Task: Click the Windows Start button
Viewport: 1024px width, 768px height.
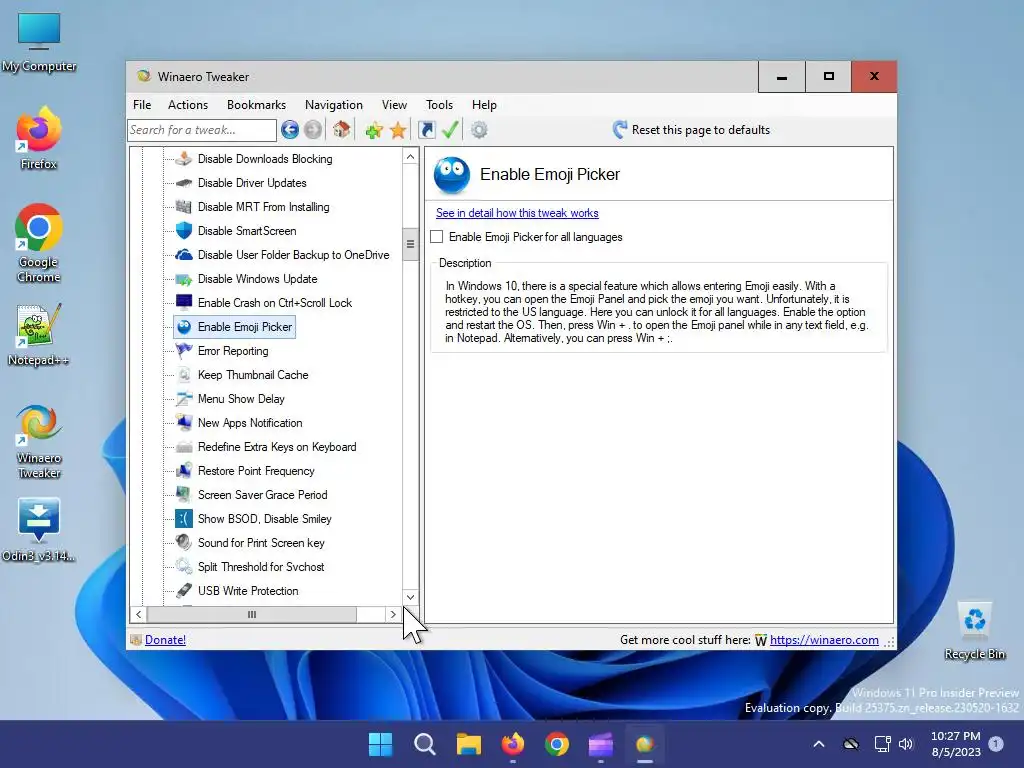Action: pyautogui.click(x=380, y=744)
